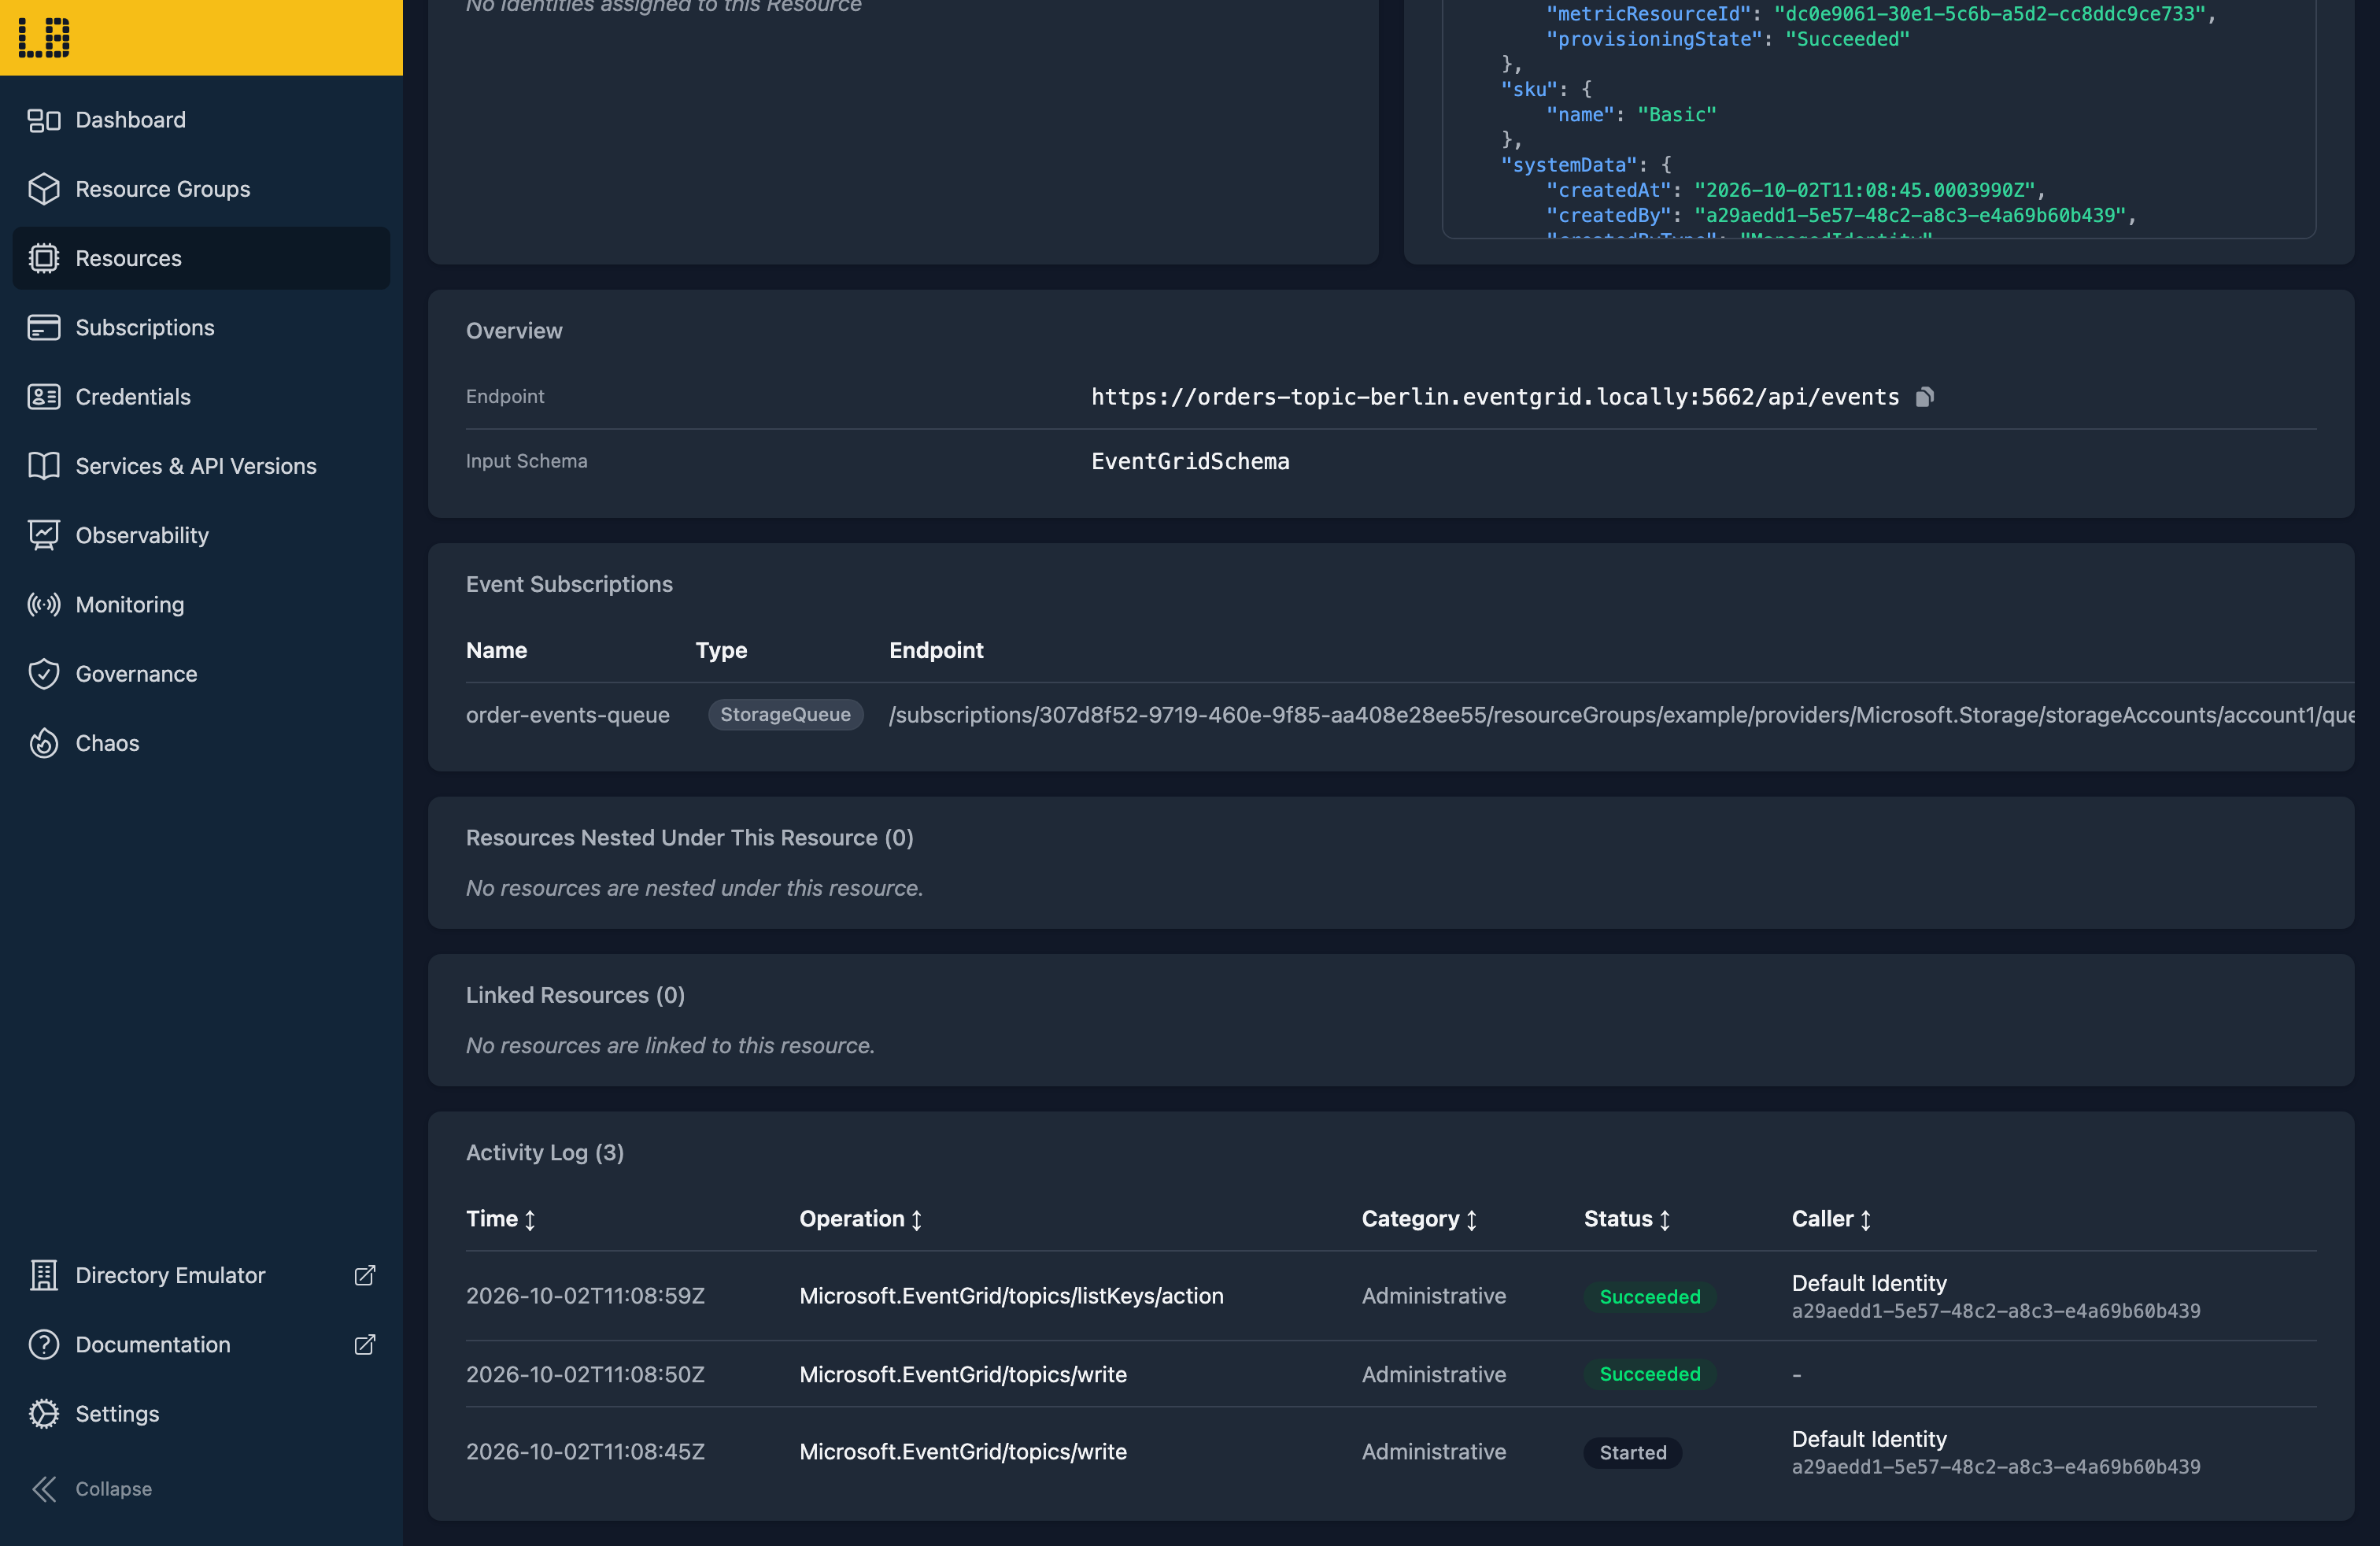
Task: Click the Governance shield icon
Action: (x=44, y=674)
